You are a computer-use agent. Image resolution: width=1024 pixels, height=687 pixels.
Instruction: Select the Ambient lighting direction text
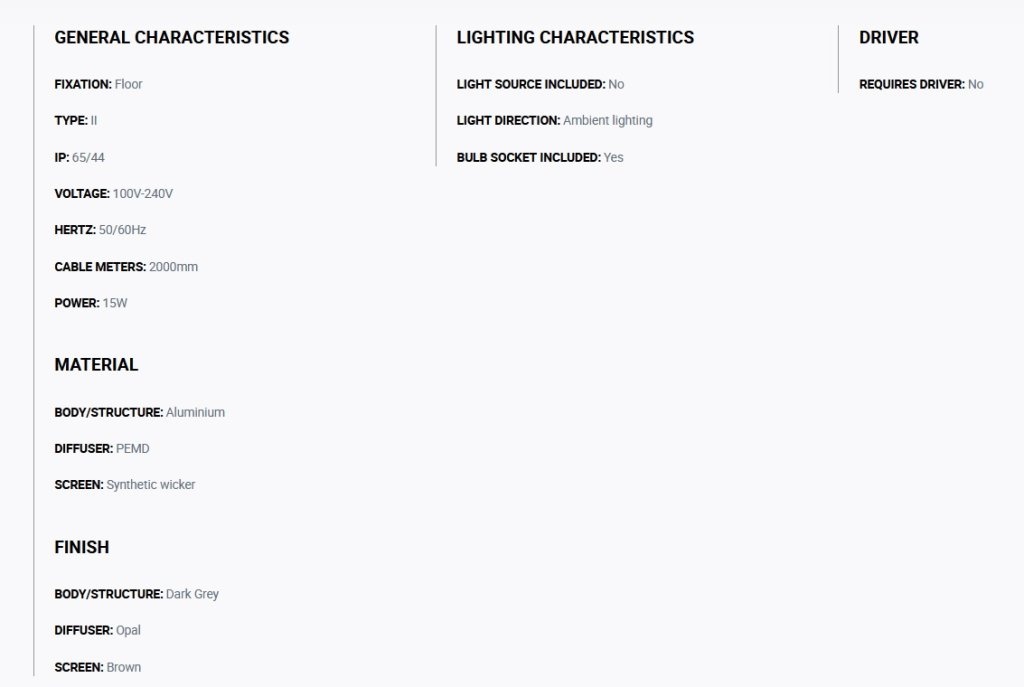tap(607, 120)
